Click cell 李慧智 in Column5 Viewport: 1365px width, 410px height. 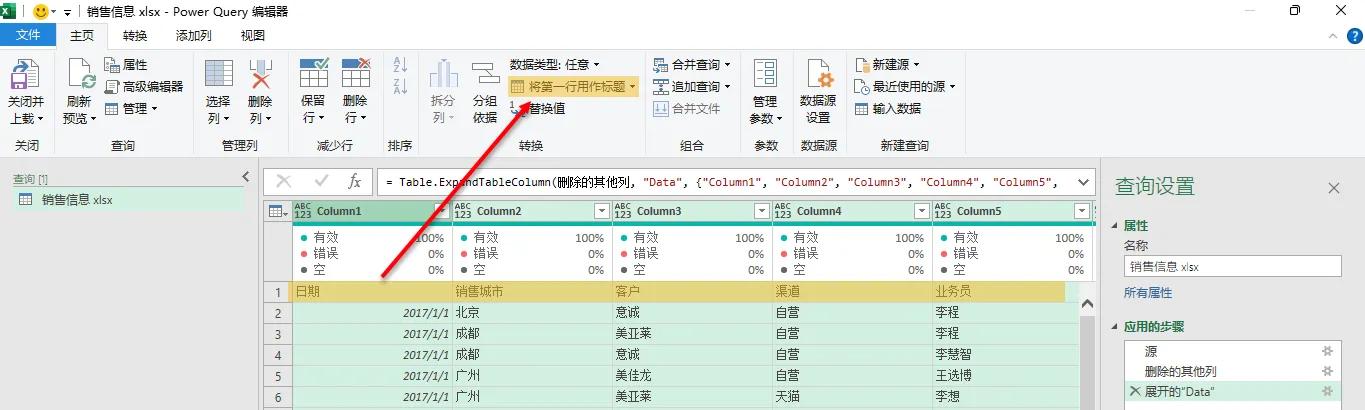tap(1006, 355)
